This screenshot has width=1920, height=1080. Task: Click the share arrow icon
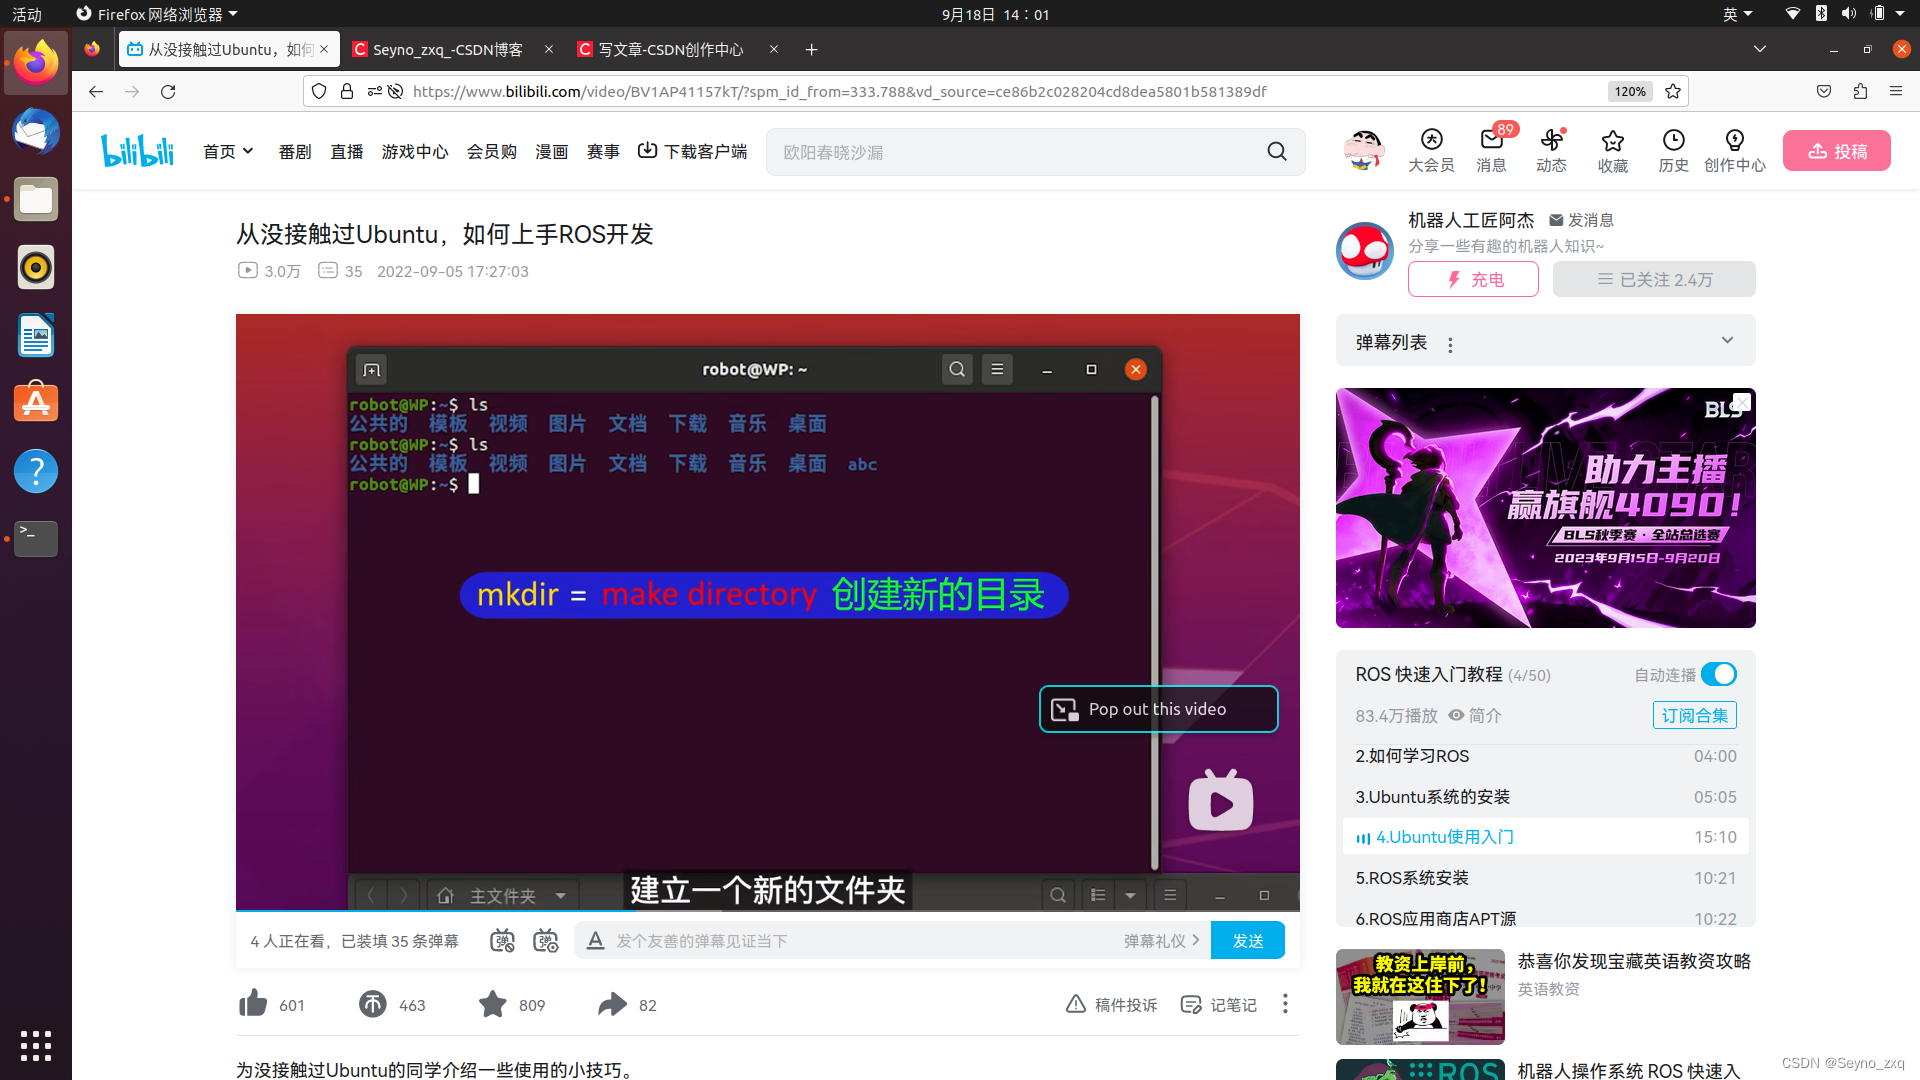pyautogui.click(x=612, y=1004)
